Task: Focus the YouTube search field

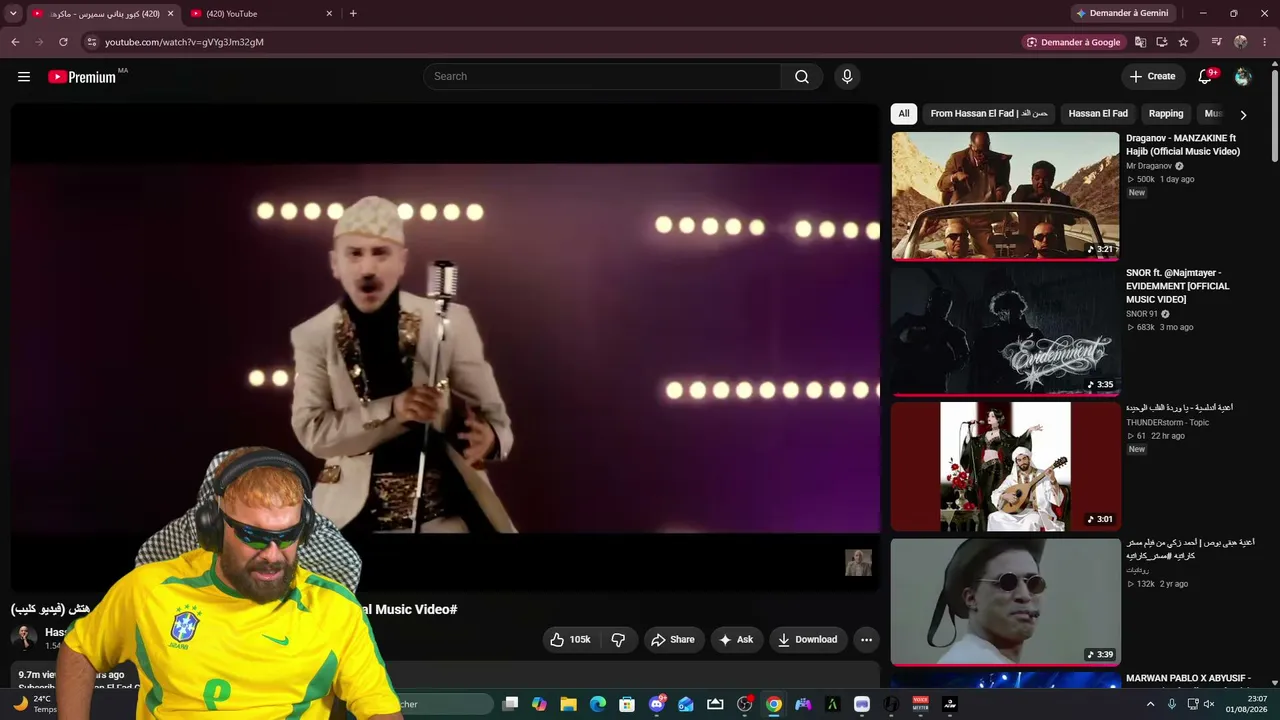Action: [x=603, y=77]
